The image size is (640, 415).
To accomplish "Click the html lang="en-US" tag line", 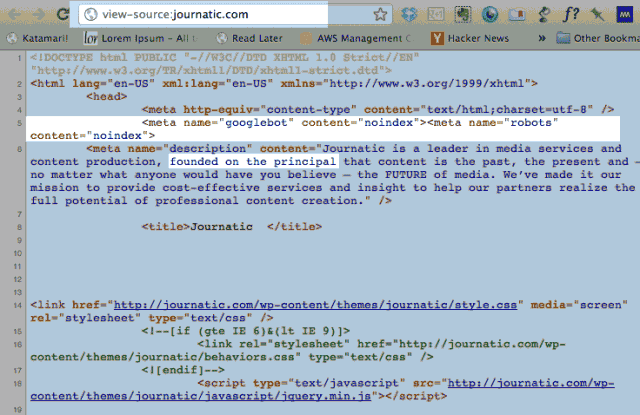I will click(x=284, y=84).
